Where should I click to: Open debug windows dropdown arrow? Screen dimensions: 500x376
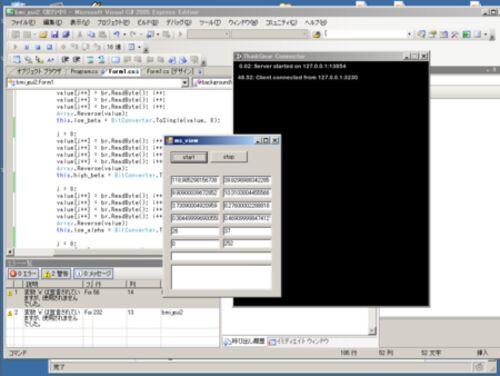click(x=139, y=47)
